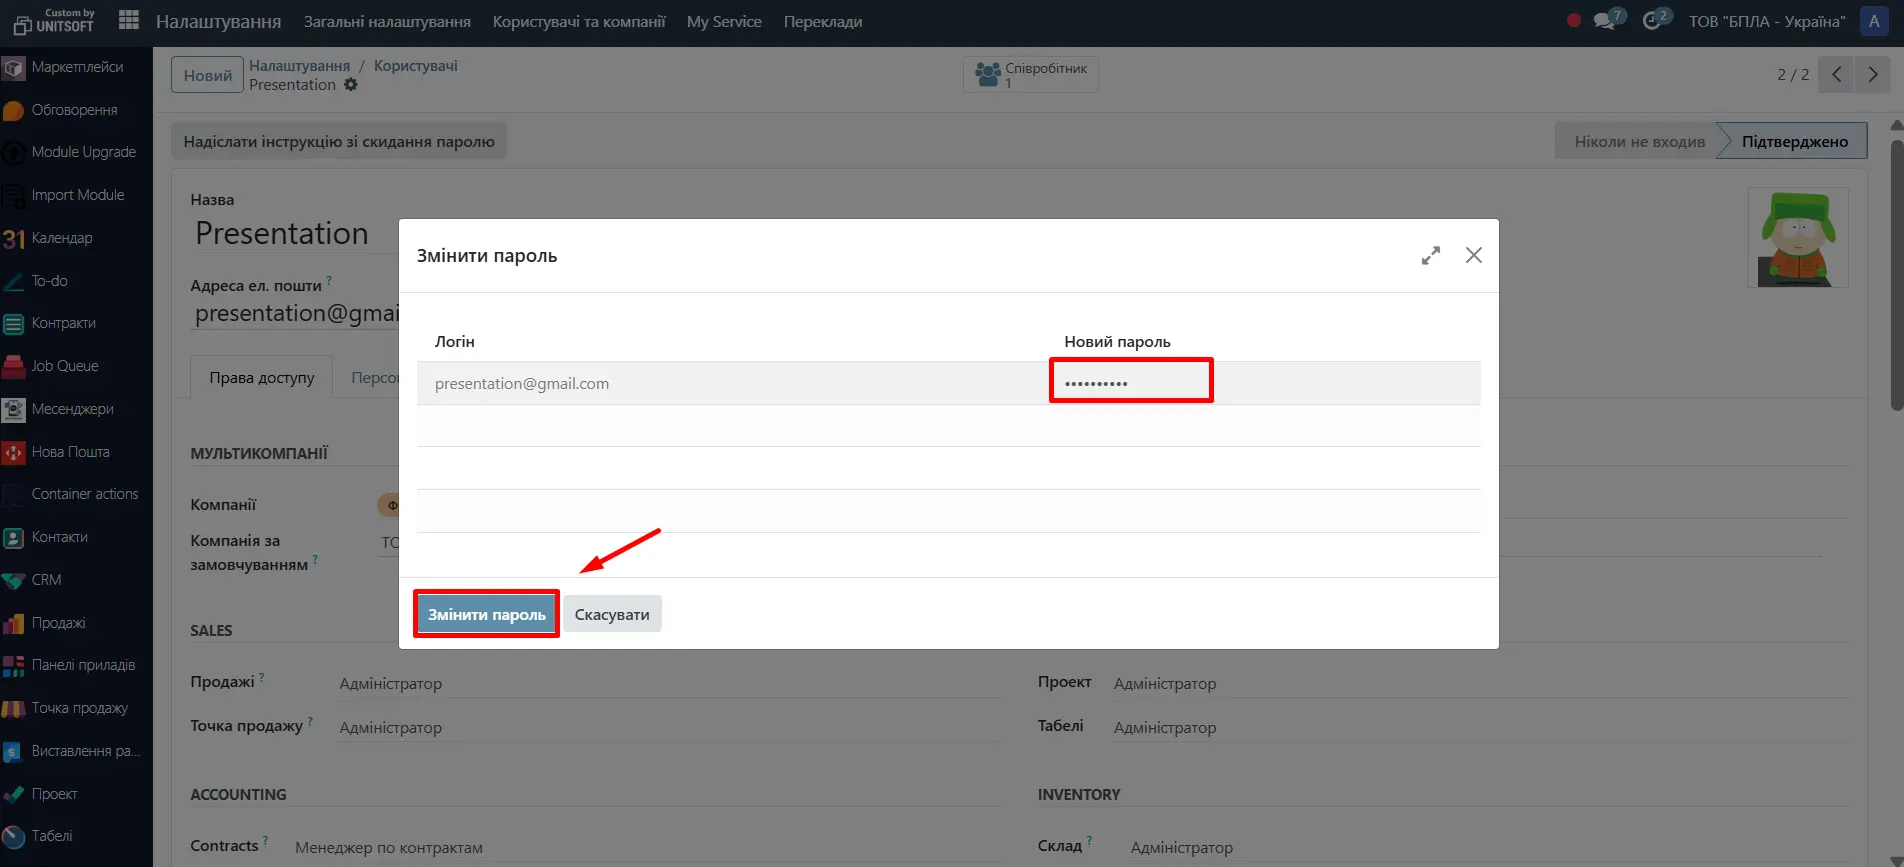Open the chat messages icon in top bar
Image resolution: width=1904 pixels, height=867 pixels.
(x=1606, y=21)
